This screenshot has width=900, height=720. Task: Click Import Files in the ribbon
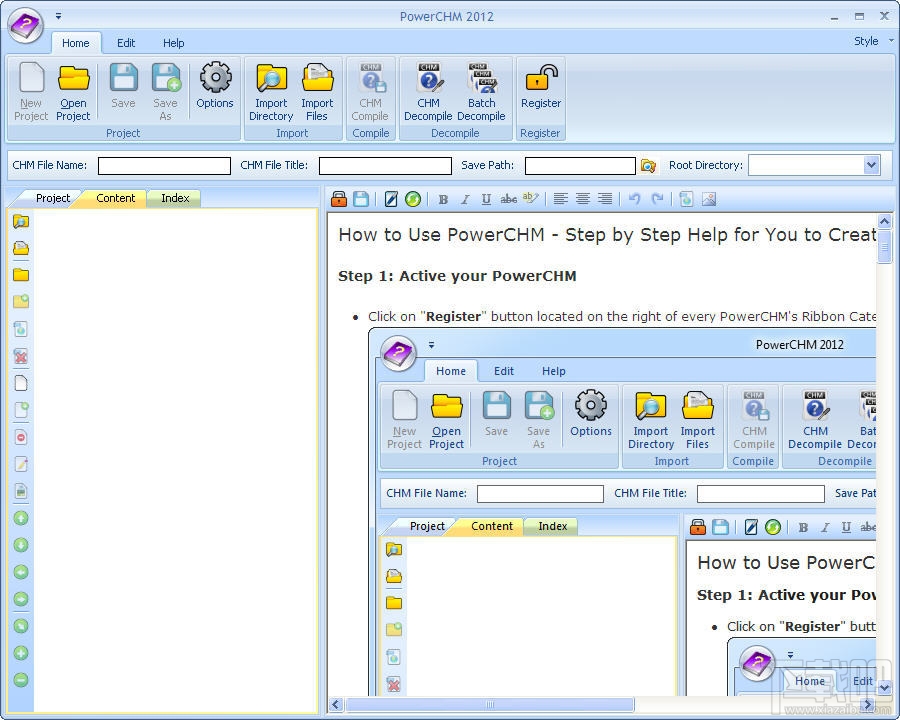[x=317, y=92]
